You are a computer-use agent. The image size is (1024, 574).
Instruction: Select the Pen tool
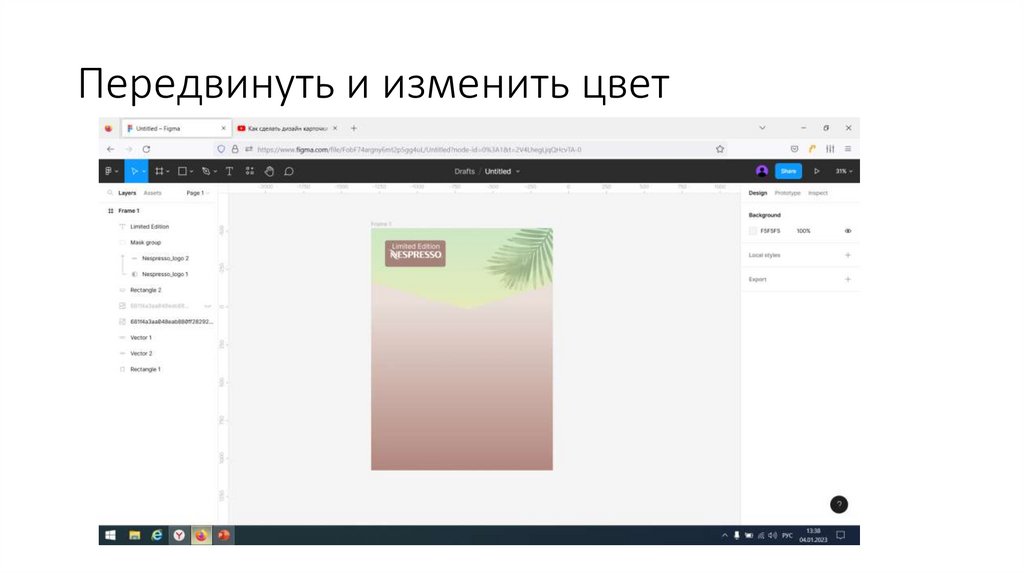pos(206,171)
